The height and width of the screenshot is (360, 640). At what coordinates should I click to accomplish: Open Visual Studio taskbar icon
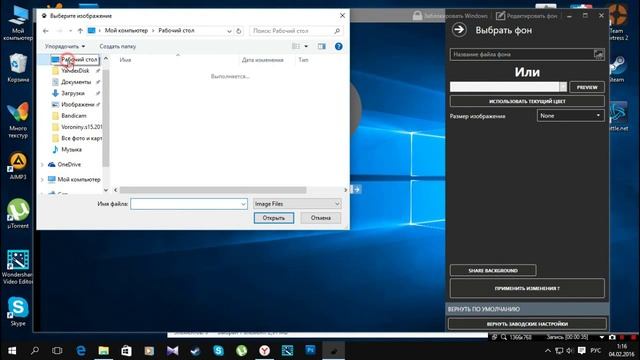(172, 351)
